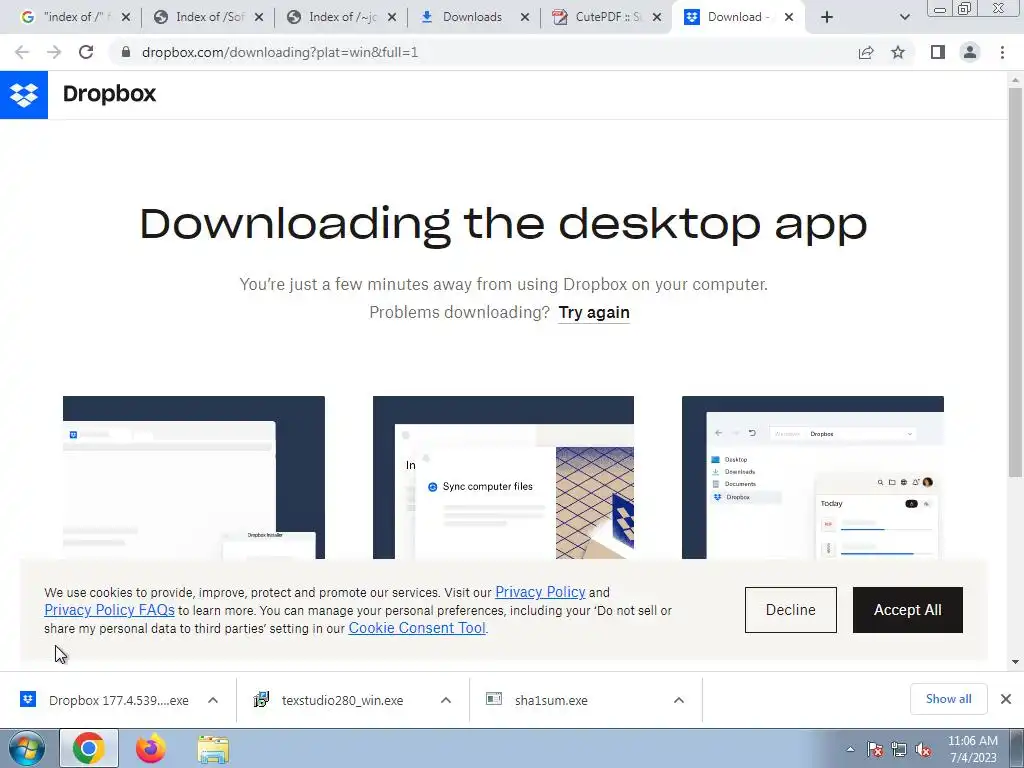Click the scrollbar up arrow

pyautogui.click(x=1015, y=80)
